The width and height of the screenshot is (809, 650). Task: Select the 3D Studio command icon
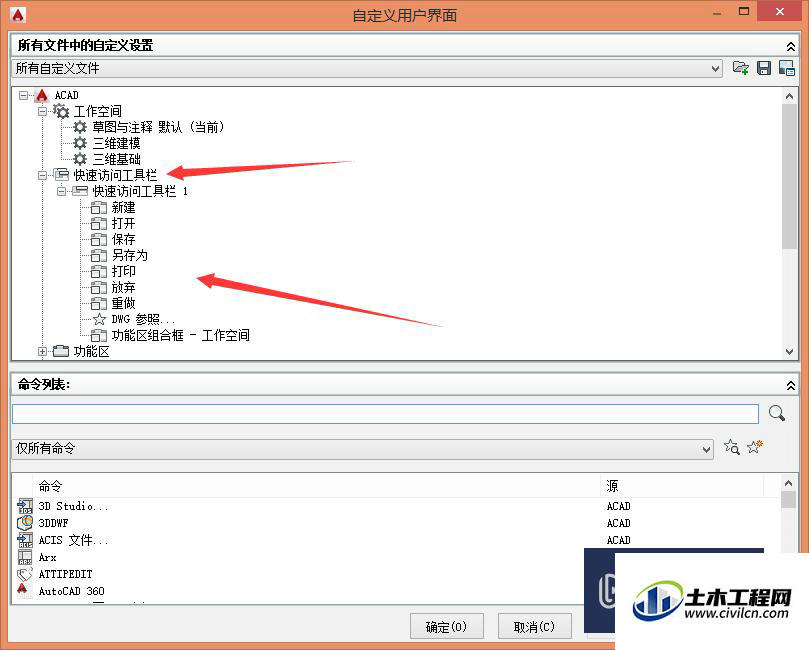tap(25, 506)
